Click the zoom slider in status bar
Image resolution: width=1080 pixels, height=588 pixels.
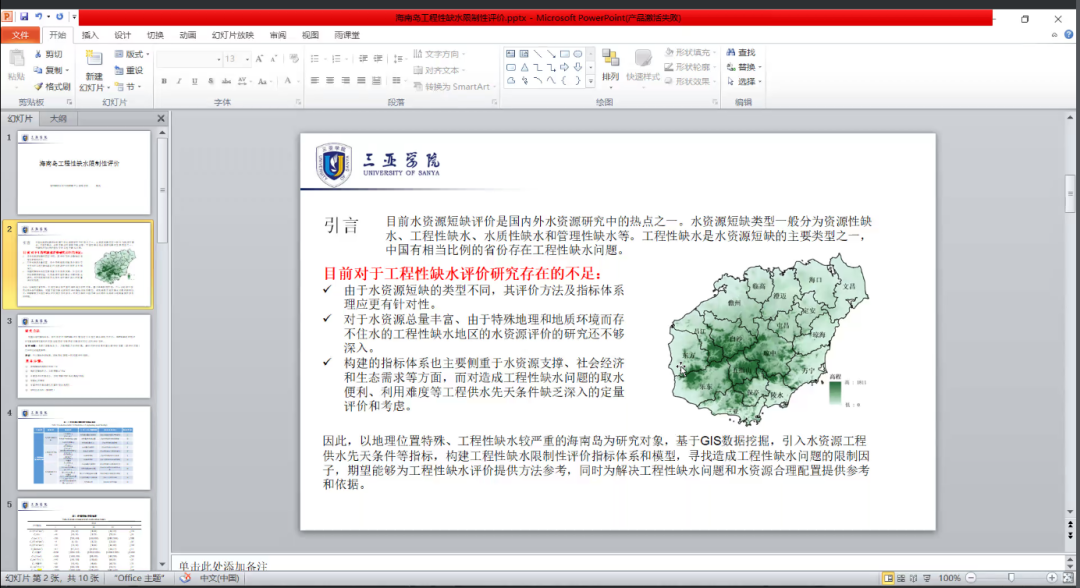tap(1010, 578)
